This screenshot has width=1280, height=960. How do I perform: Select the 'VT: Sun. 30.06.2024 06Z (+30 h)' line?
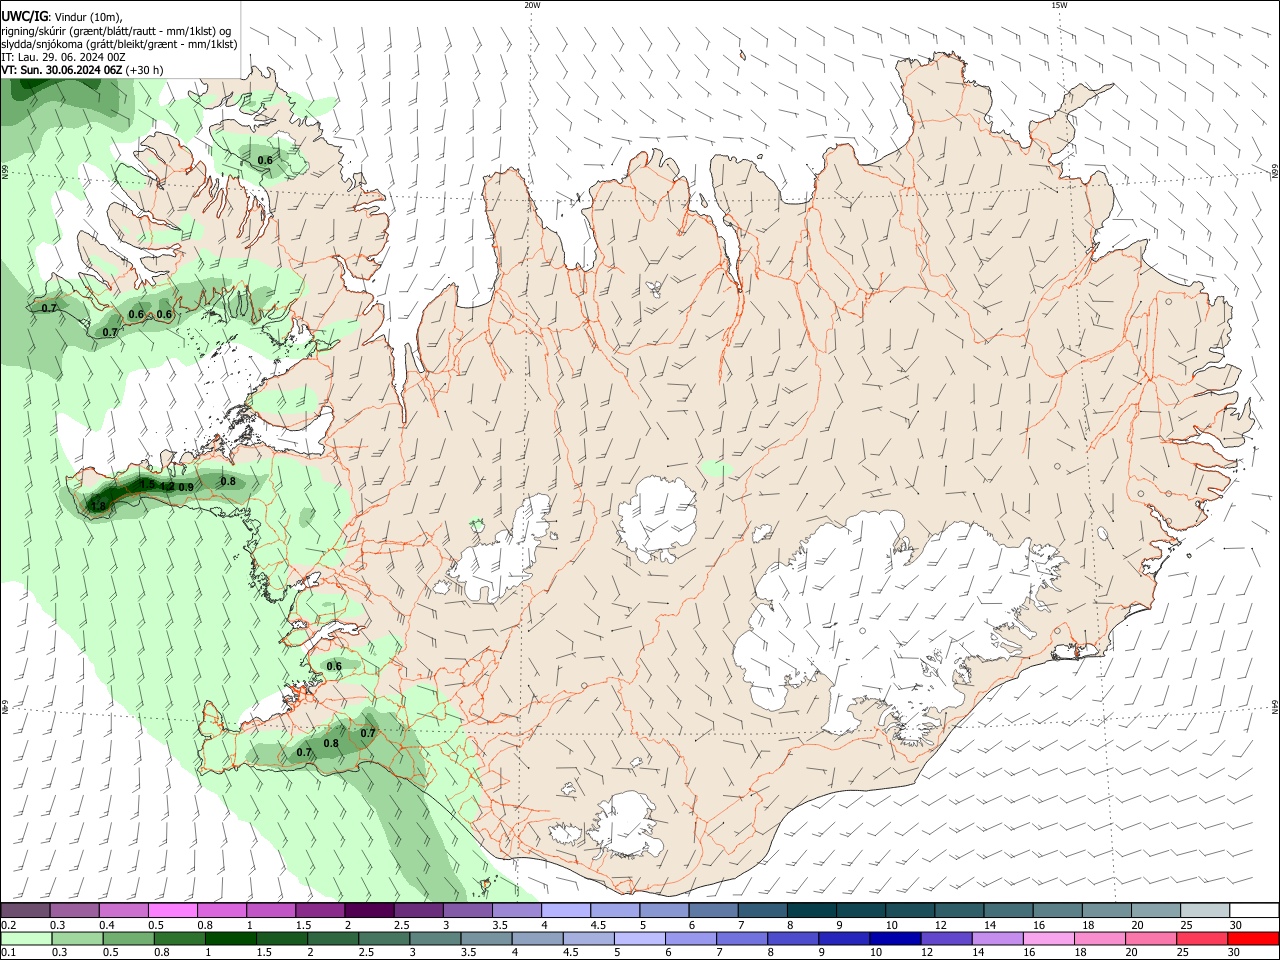pyautogui.click(x=82, y=70)
